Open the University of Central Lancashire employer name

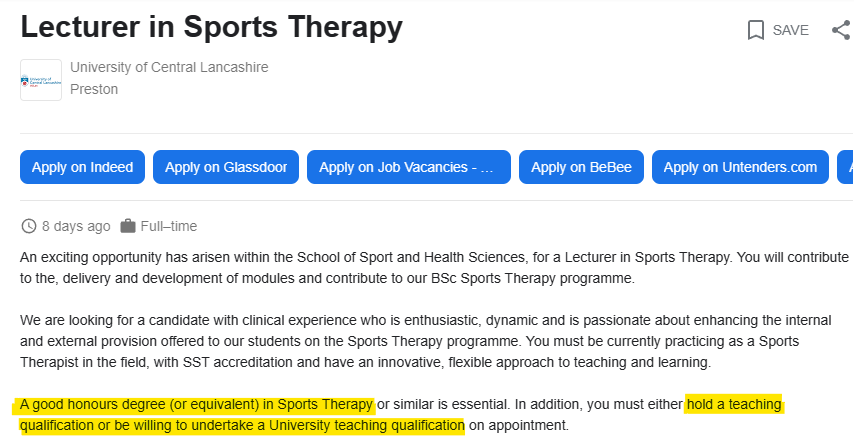click(x=169, y=67)
